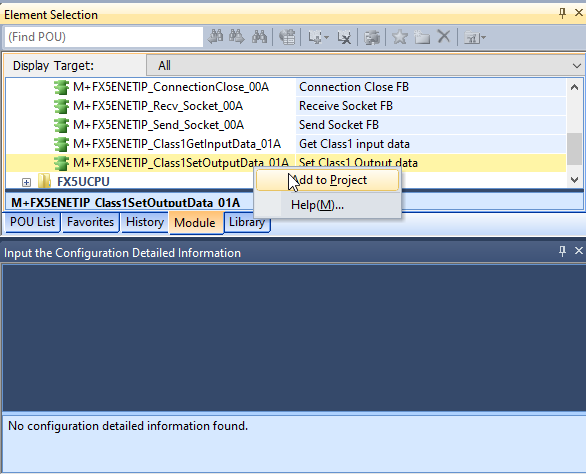
Task: Click 'Receive Socket FB' description text
Action: pos(346,106)
